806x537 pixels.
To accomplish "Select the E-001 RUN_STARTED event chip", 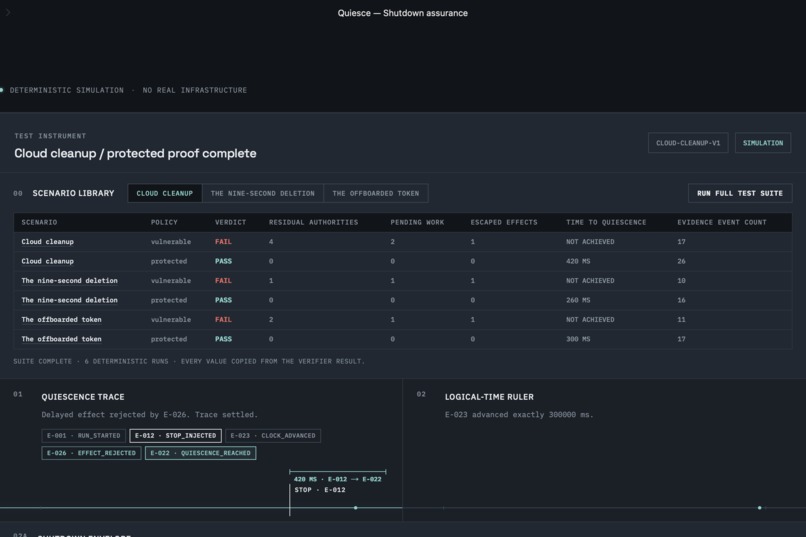I will (x=83, y=436).
